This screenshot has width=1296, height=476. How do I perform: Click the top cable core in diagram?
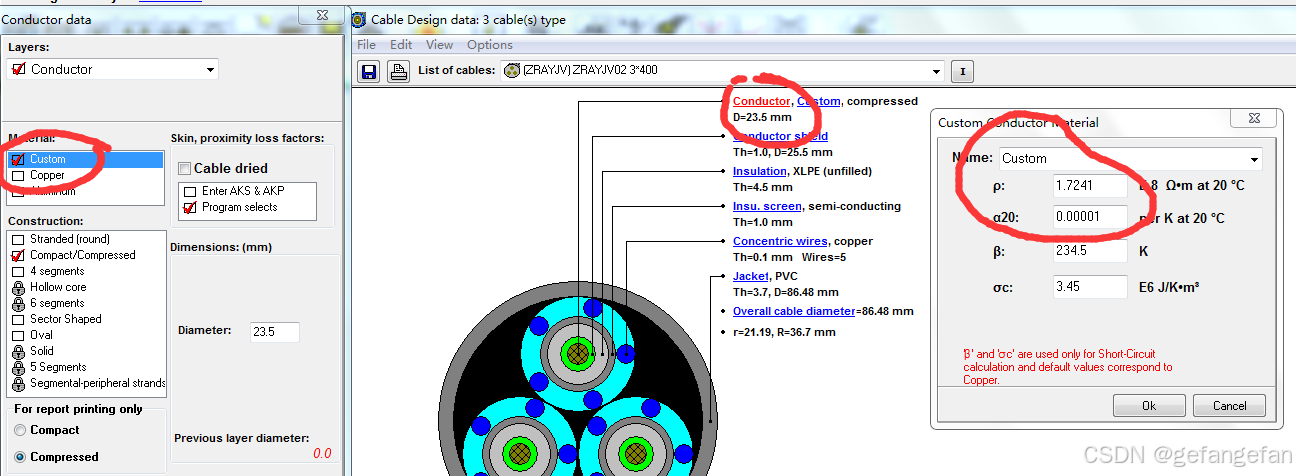[577, 352]
